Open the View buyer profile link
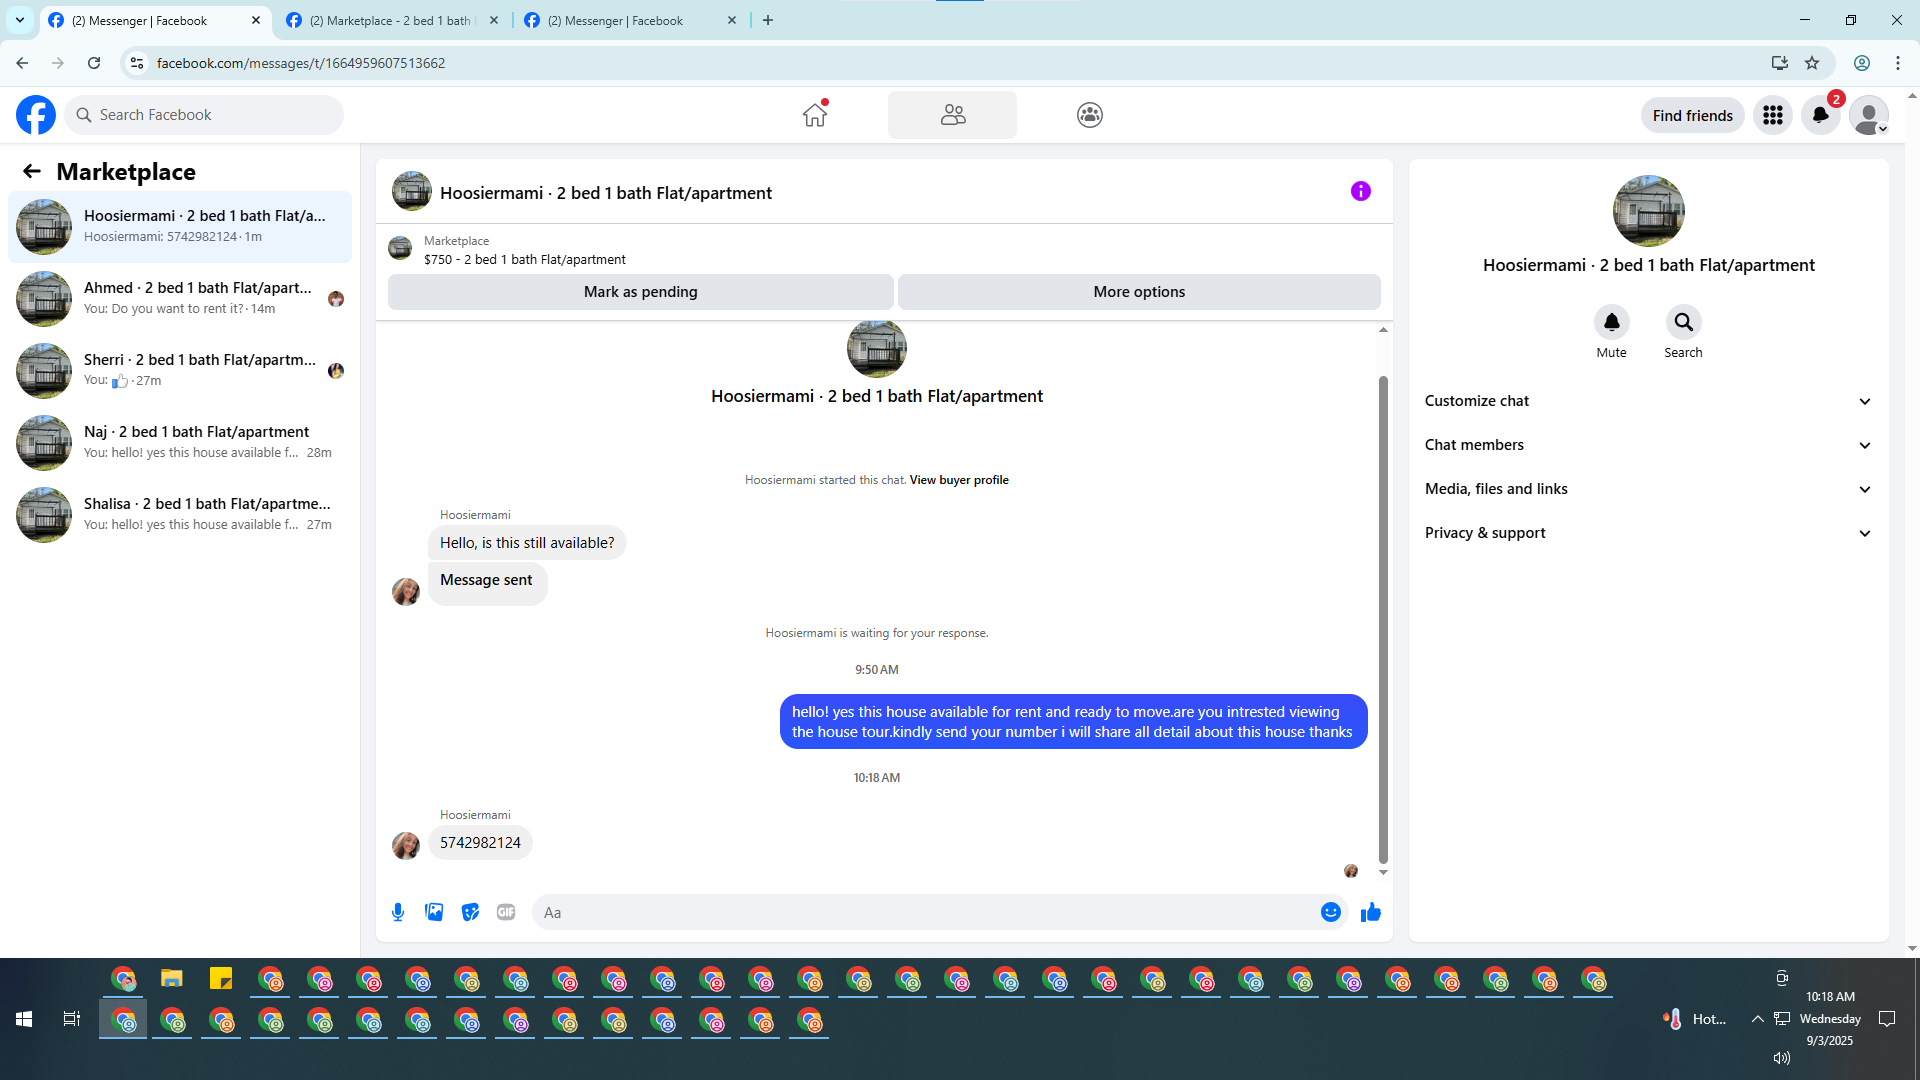 pos(959,480)
